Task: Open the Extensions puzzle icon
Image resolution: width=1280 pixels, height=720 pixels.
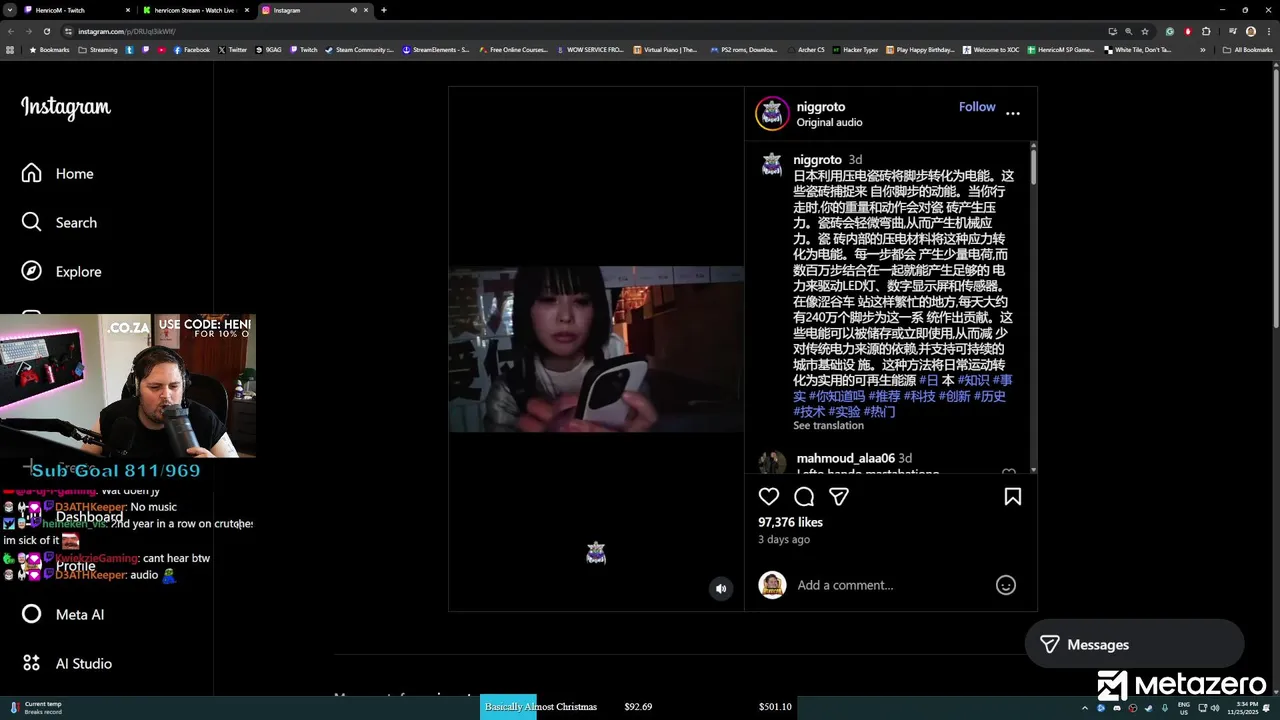Action: pyautogui.click(x=1206, y=31)
